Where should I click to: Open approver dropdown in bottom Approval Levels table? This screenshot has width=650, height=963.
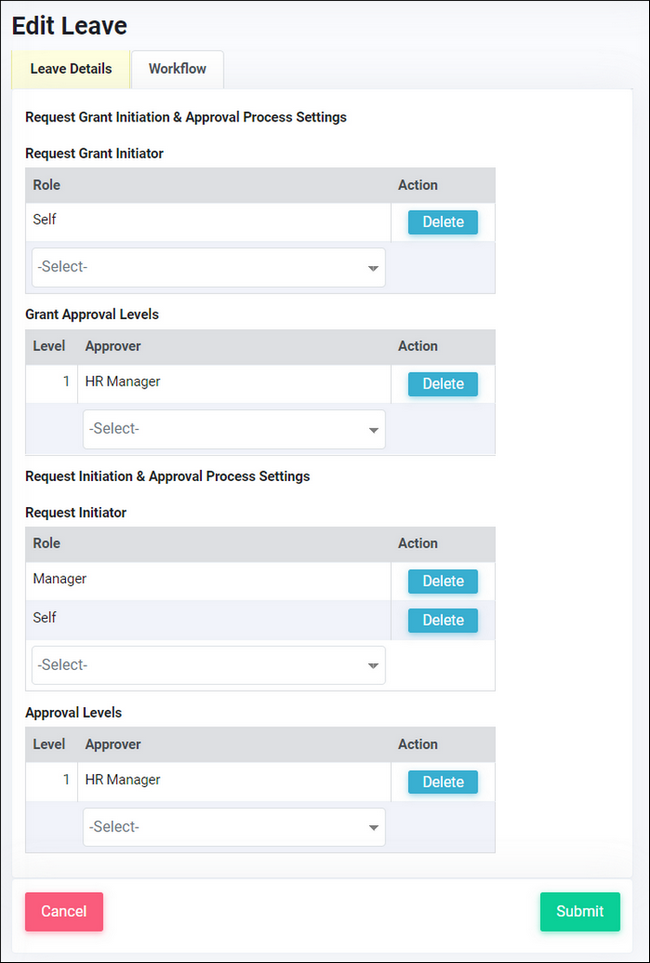click(234, 827)
